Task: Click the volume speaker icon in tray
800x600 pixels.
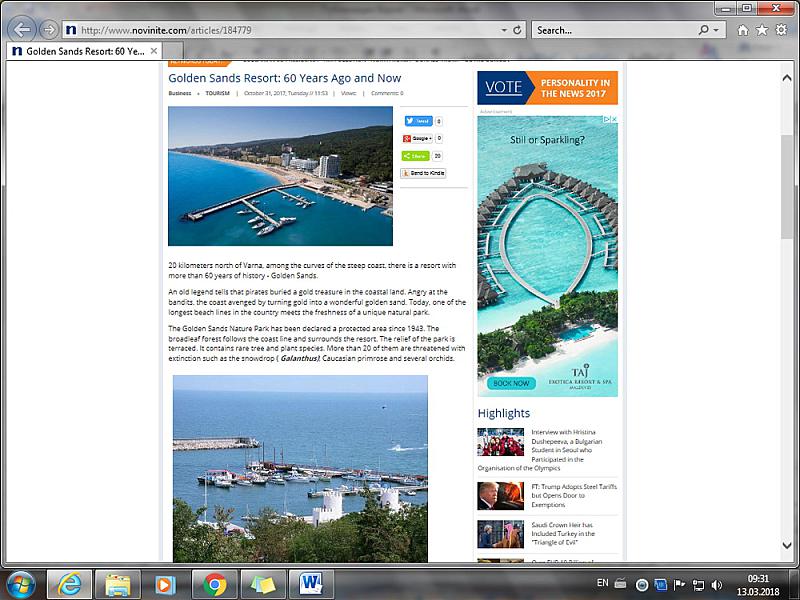Action: coord(716,584)
